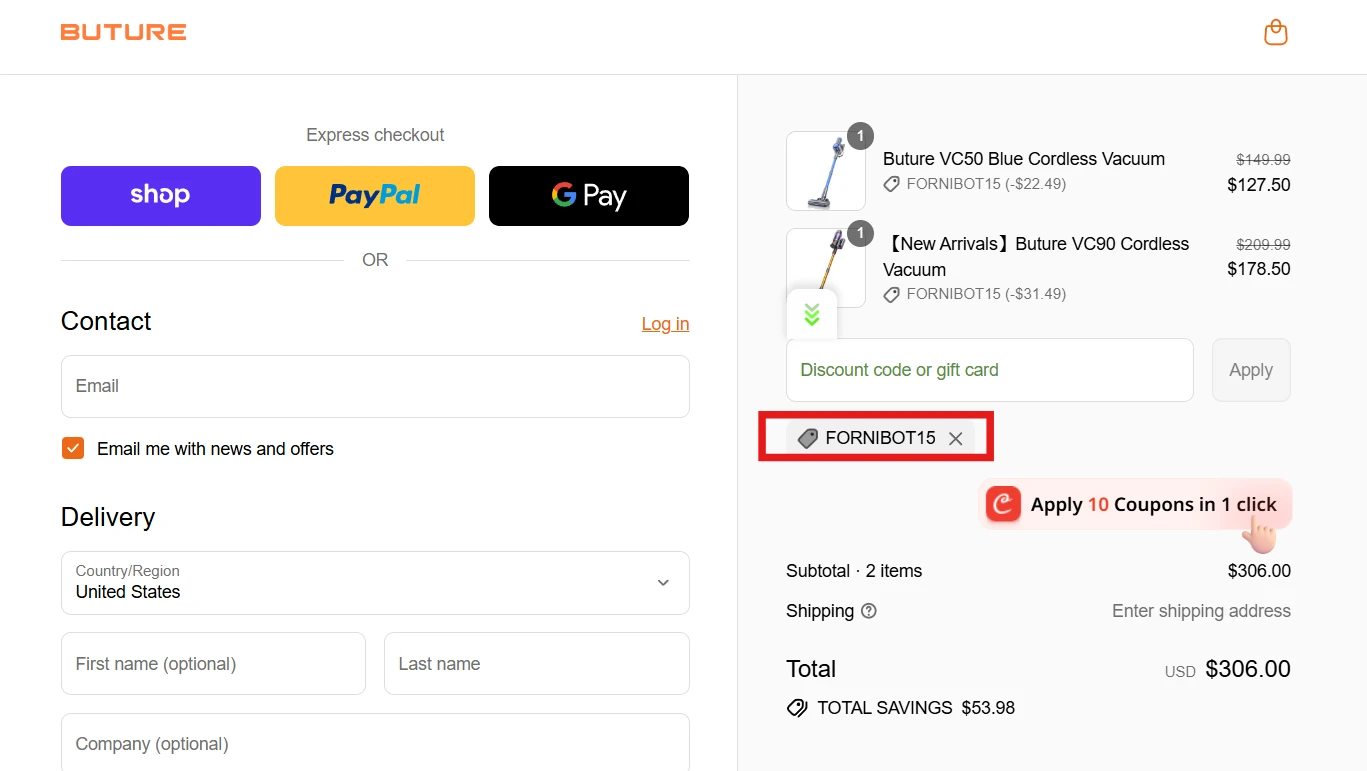Click the Enter shipping address text
The height and width of the screenshot is (771, 1367).
coord(1201,611)
